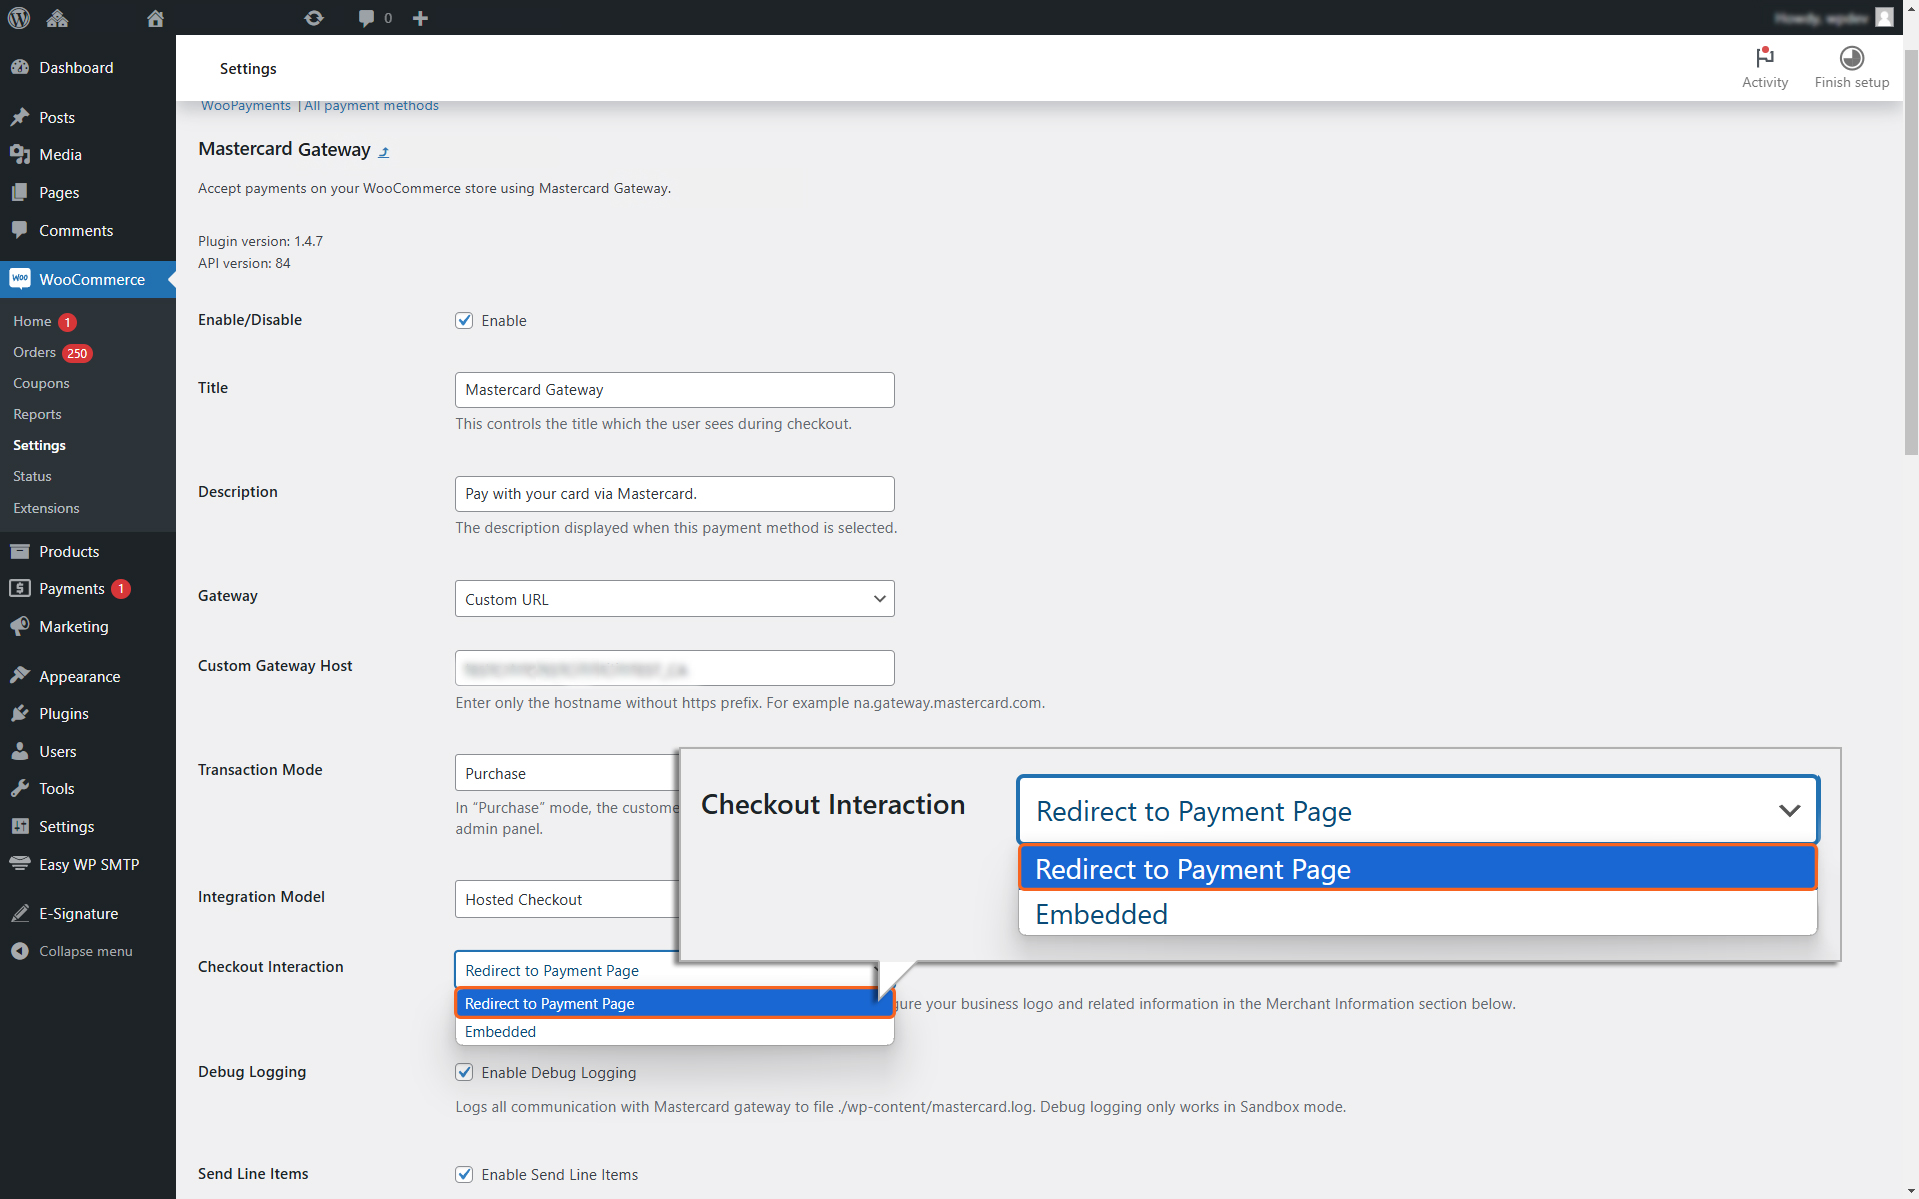This screenshot has width=1919, height=1199.
Task: Open the Media library from sidebar
Action: (58, 154)
